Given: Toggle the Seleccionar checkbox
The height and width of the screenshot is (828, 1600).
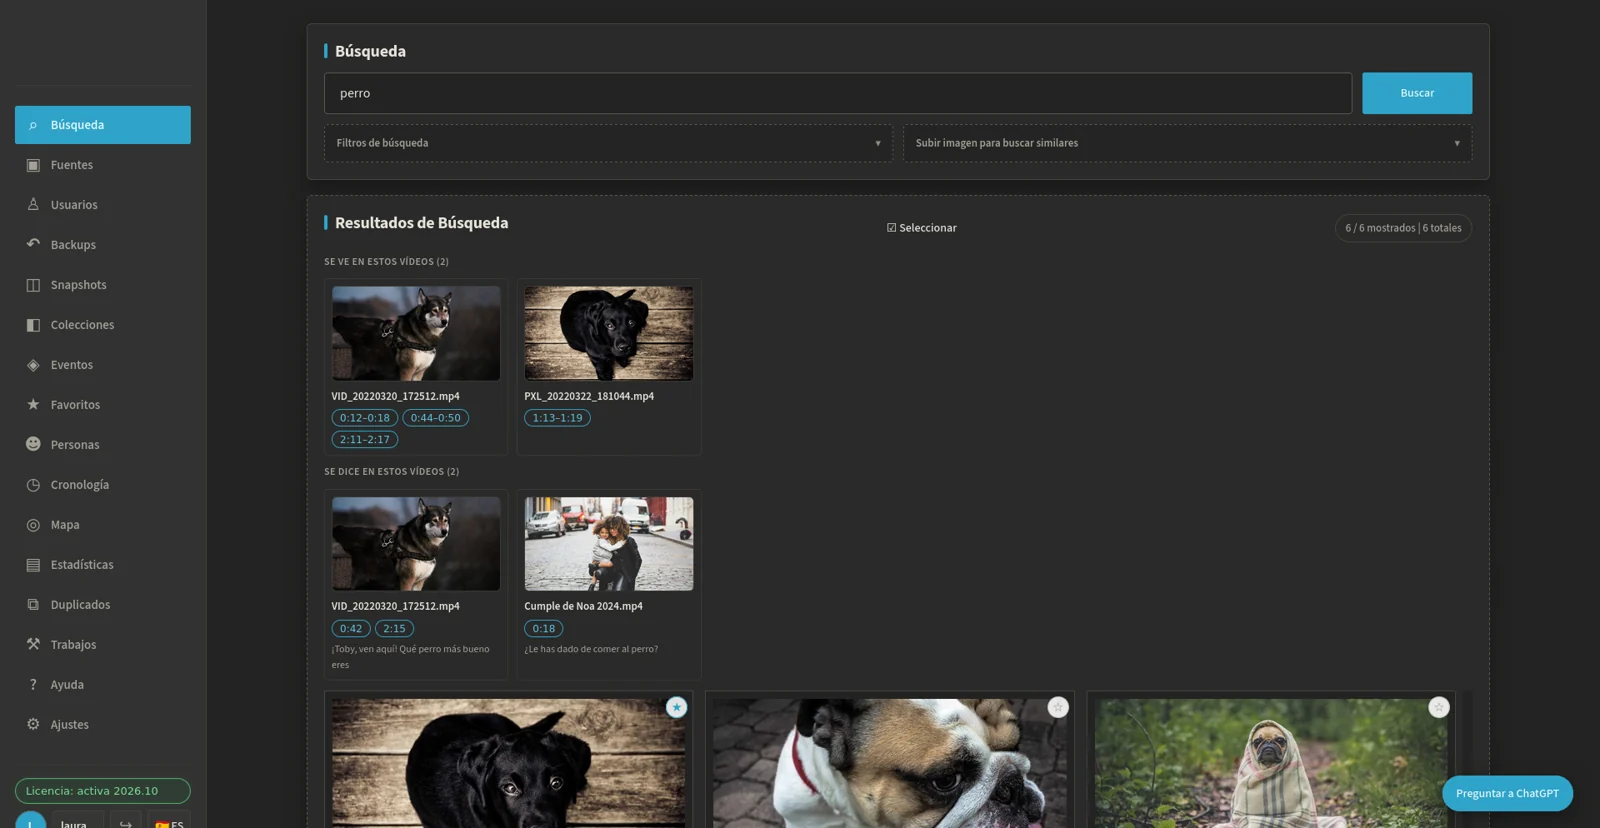Looking at the screenshot, I should (921, 228).
